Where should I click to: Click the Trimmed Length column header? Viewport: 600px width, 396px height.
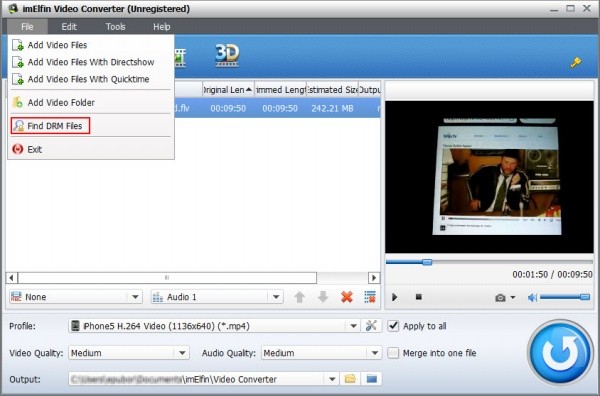280,90
